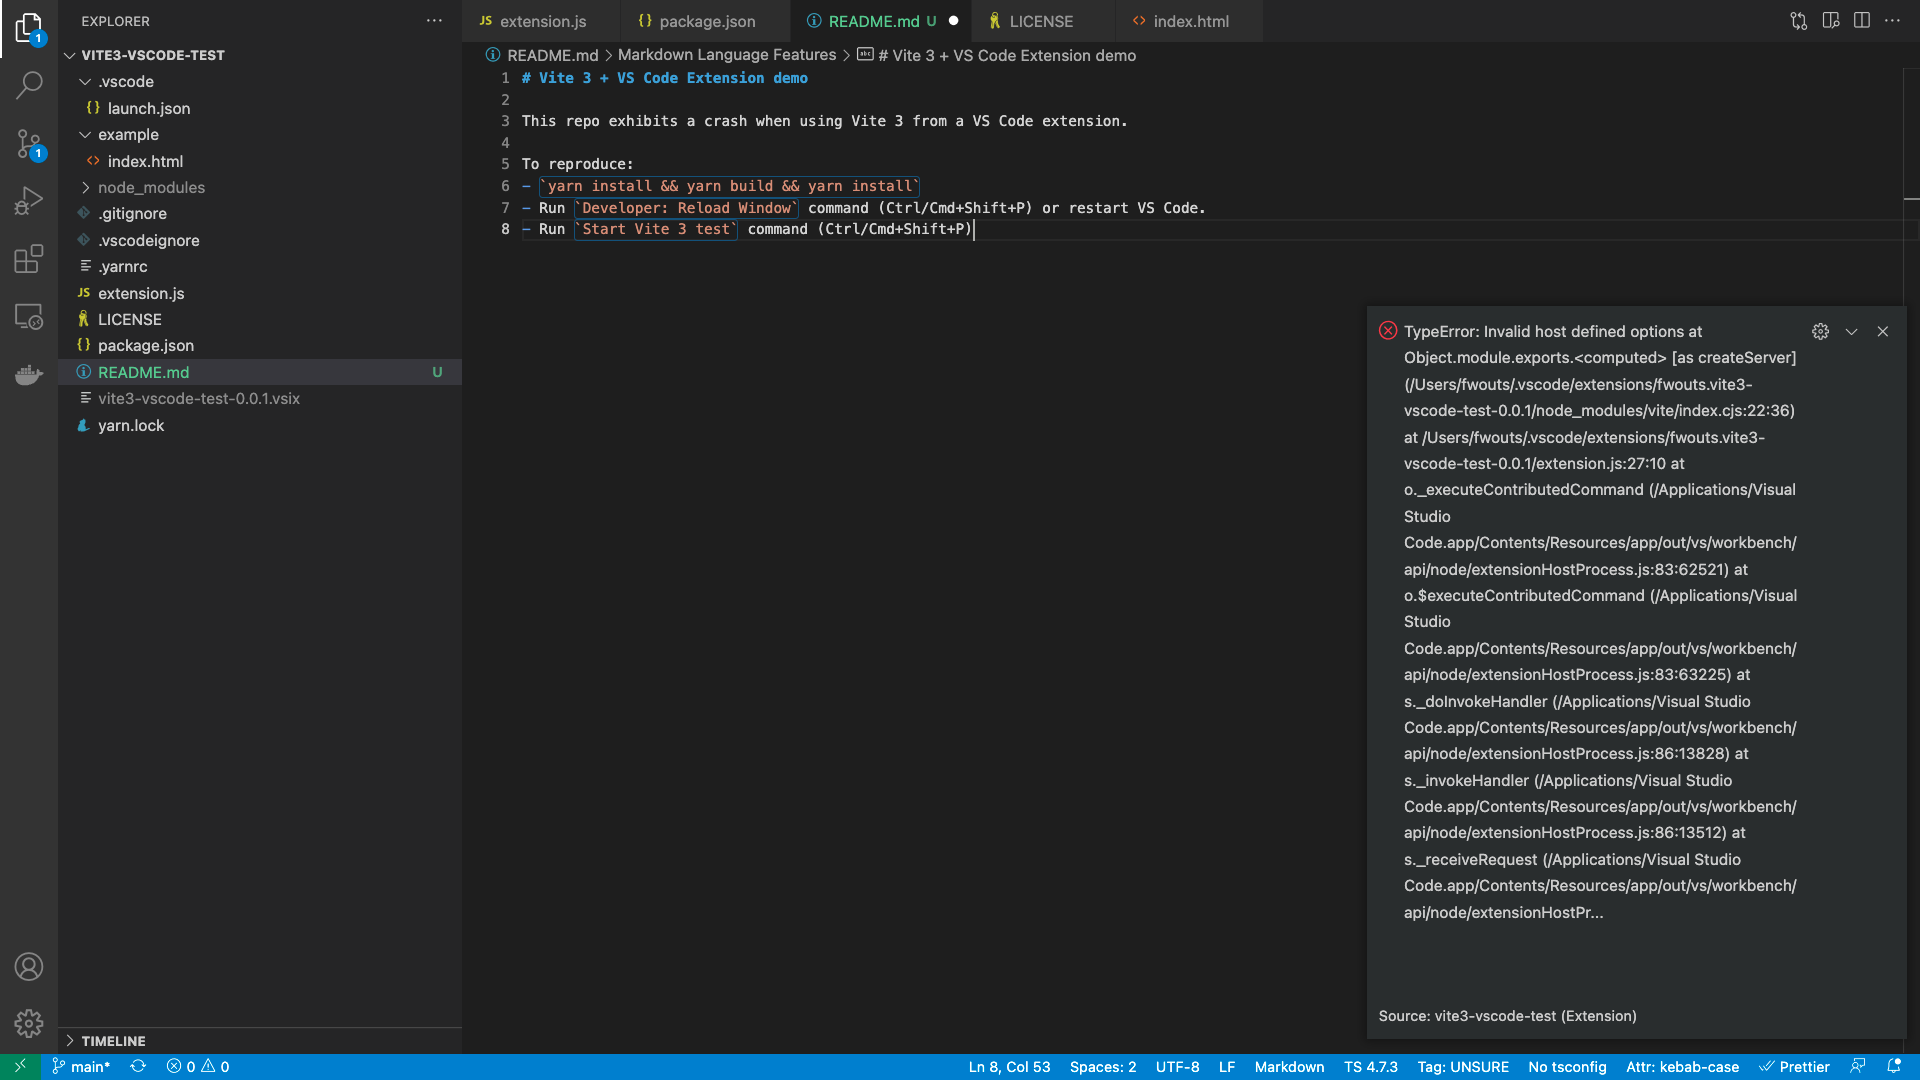Screen dimensions: 1920x1080
Task: Toggle the Prettier status bar item
Action: click(1794, 1067)
